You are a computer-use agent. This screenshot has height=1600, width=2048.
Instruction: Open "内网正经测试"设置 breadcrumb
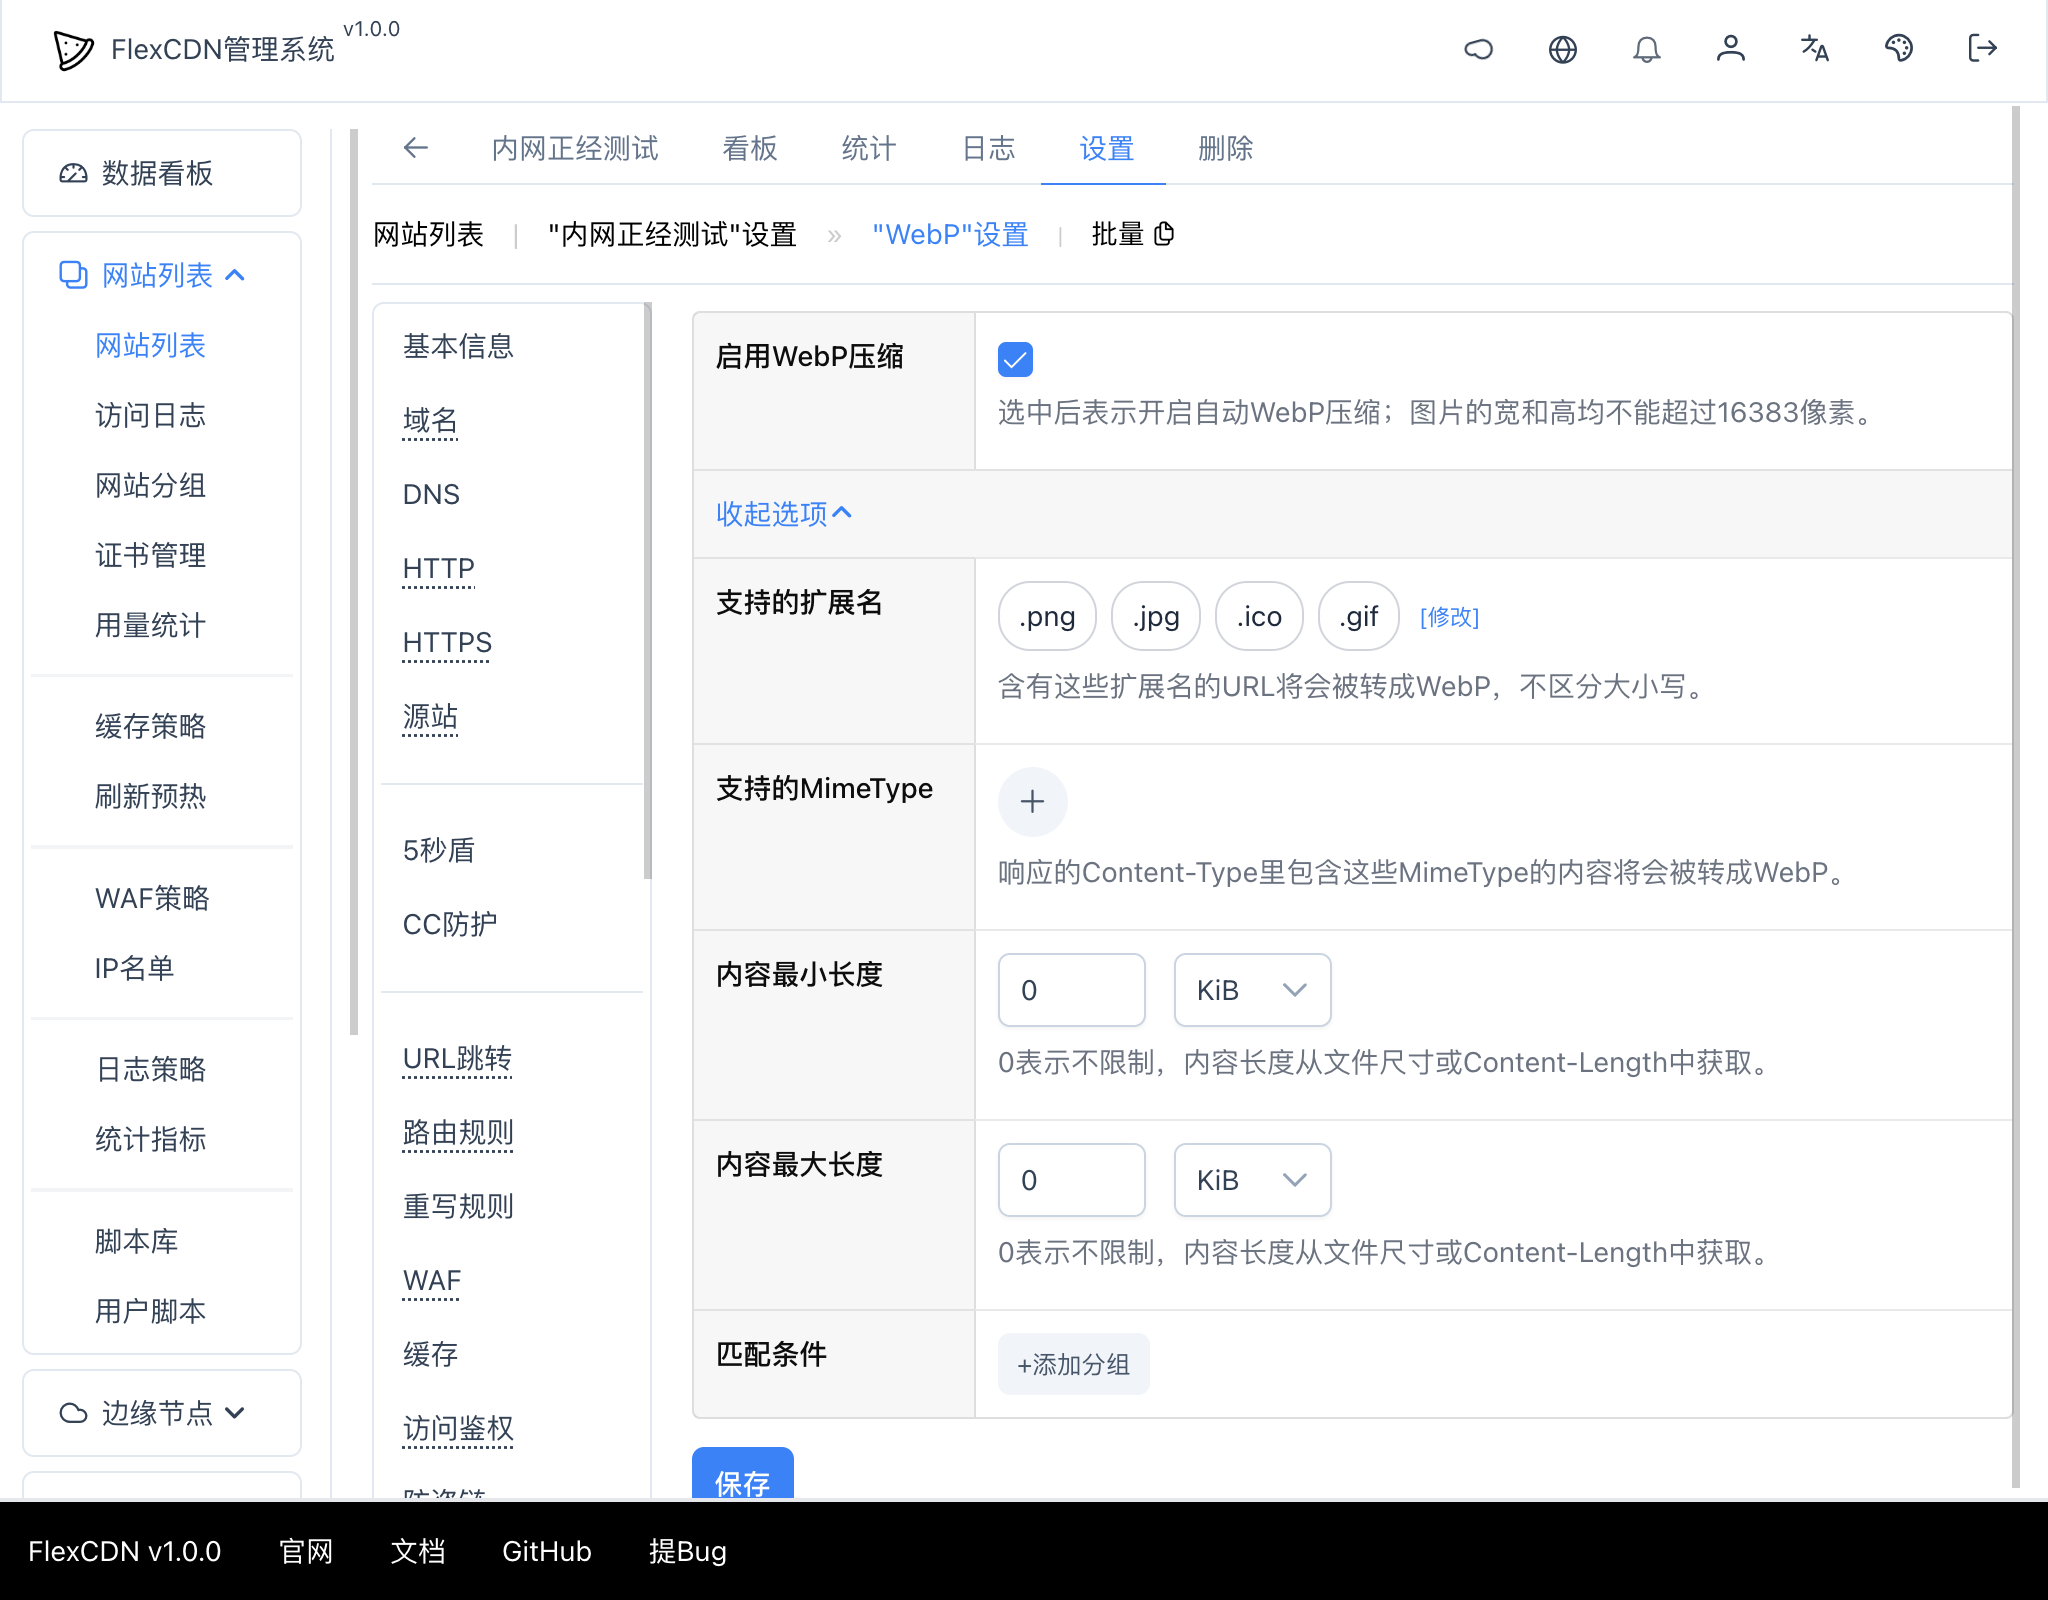click(672, 234)
